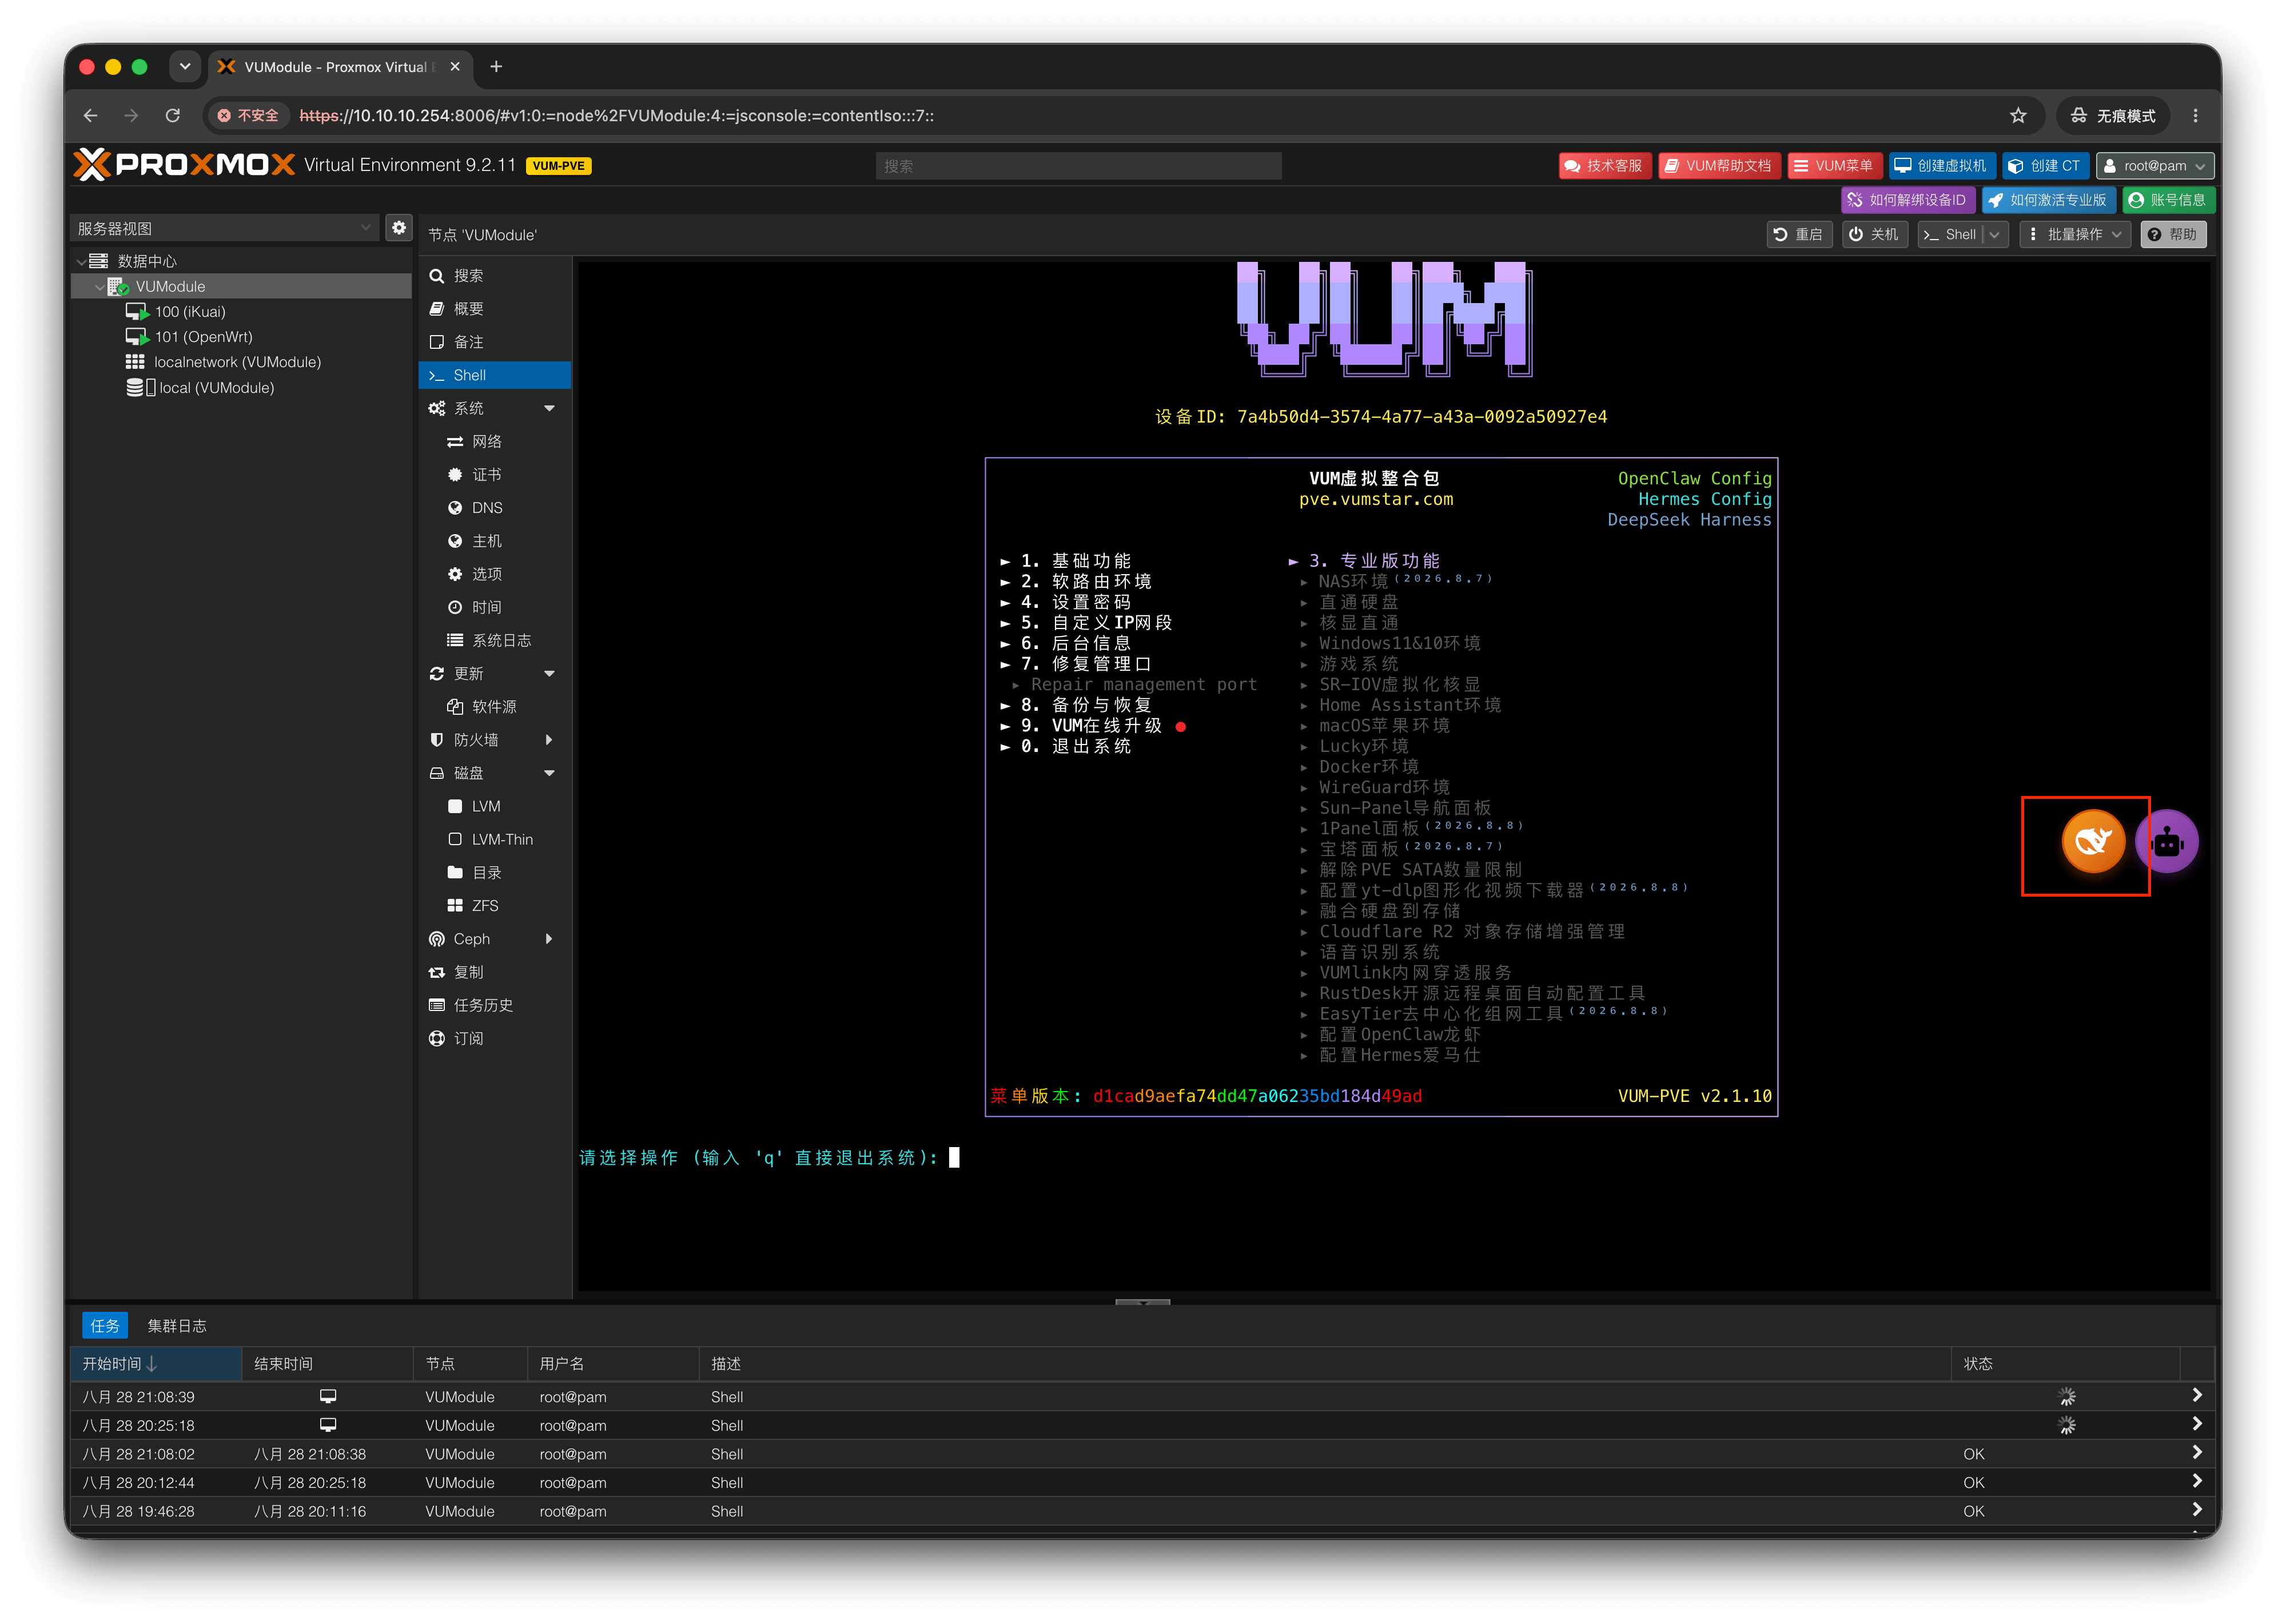Click the browser address bar URL
This screenshot has height=1624, width=2286.
[617, 115]
